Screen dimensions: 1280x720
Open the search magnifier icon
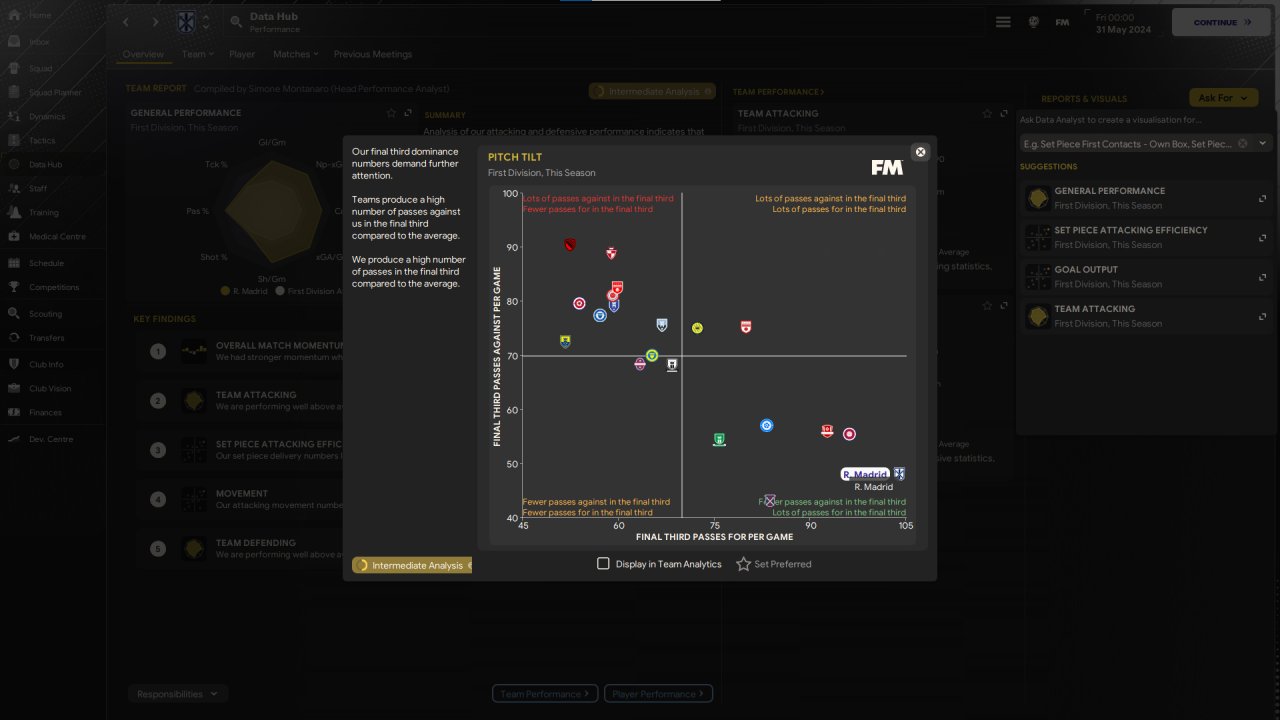pos(235,21)
